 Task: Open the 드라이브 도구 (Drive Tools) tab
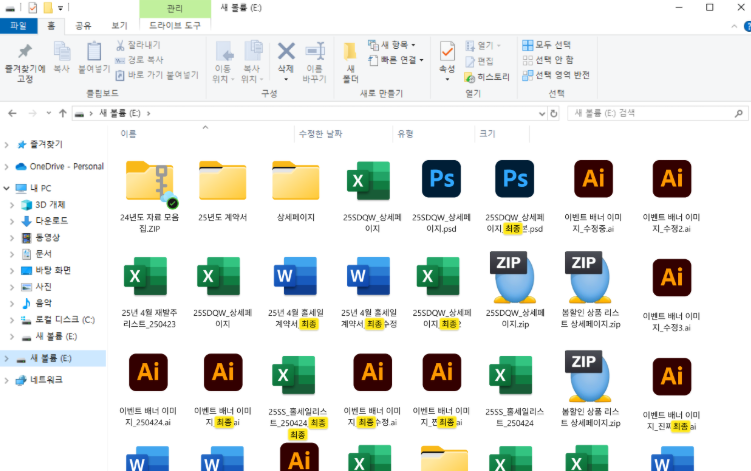[x=175, y=26]
